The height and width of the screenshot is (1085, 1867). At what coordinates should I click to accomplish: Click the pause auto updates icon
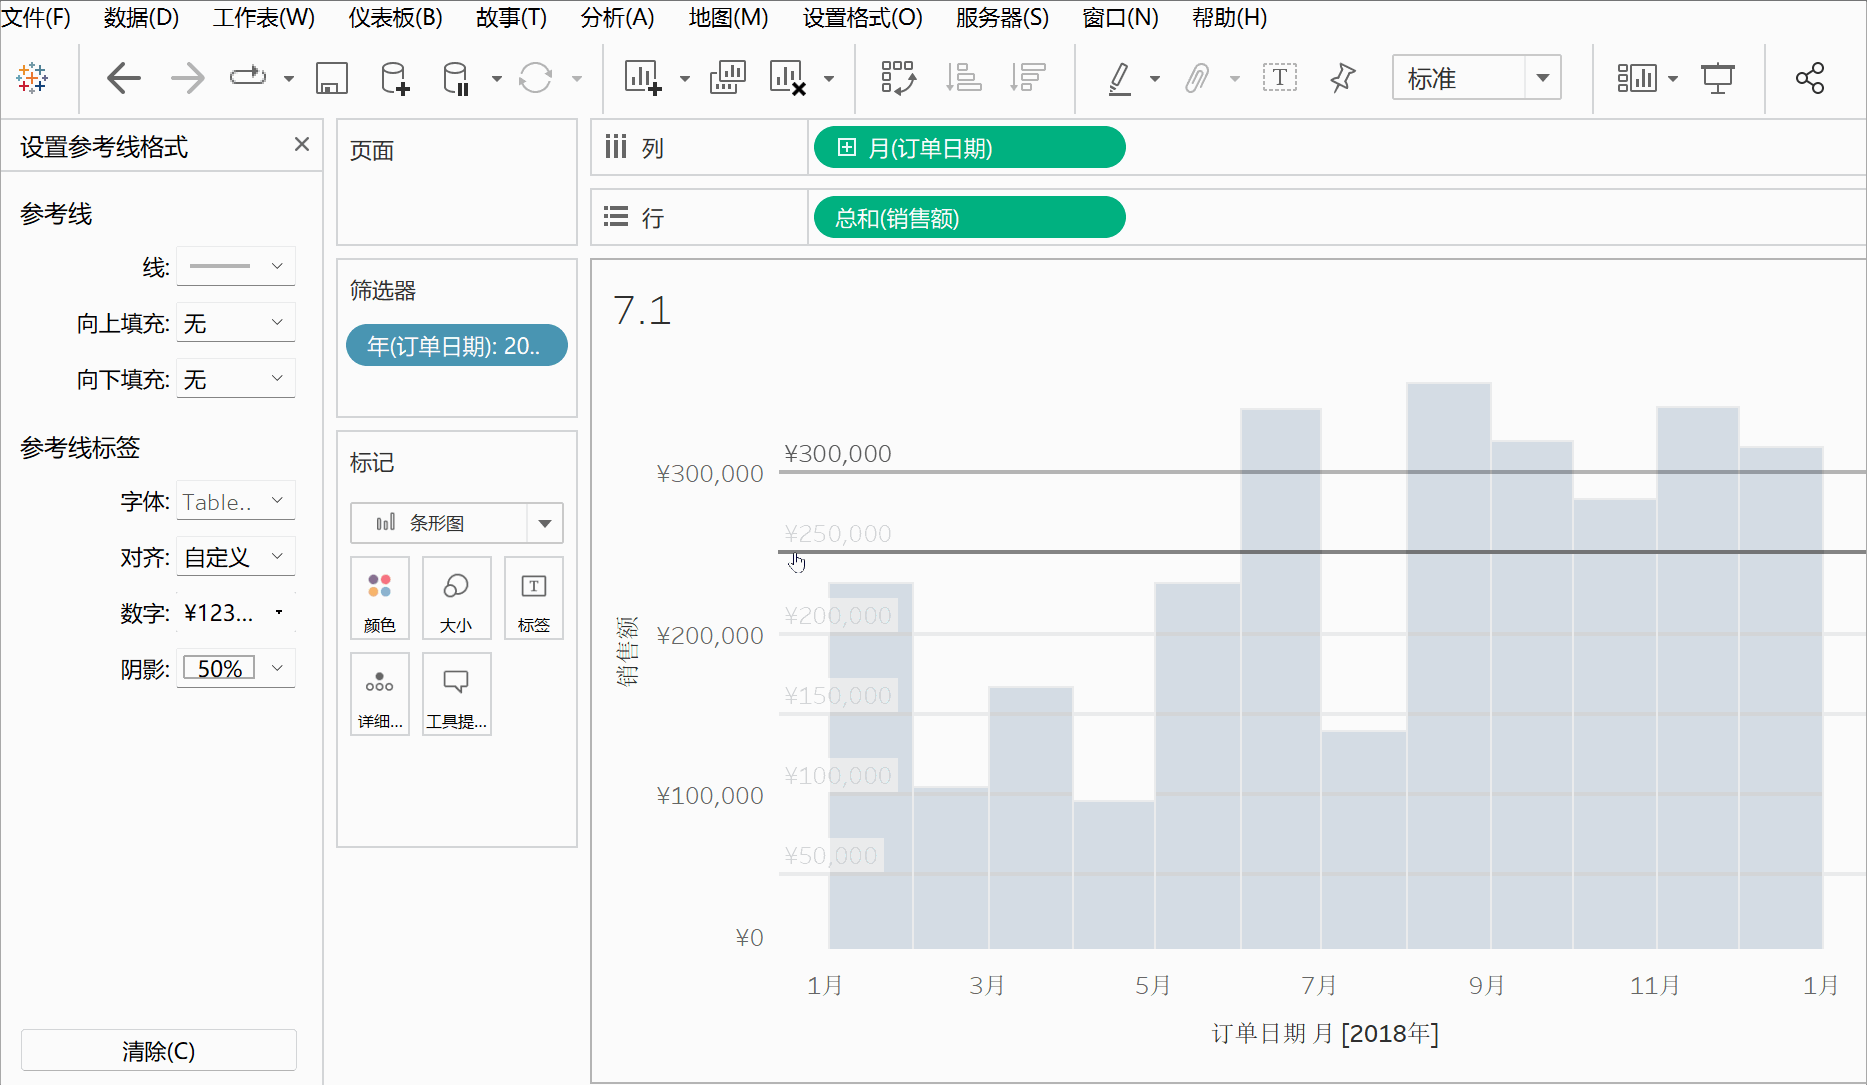tap(456, 78)
